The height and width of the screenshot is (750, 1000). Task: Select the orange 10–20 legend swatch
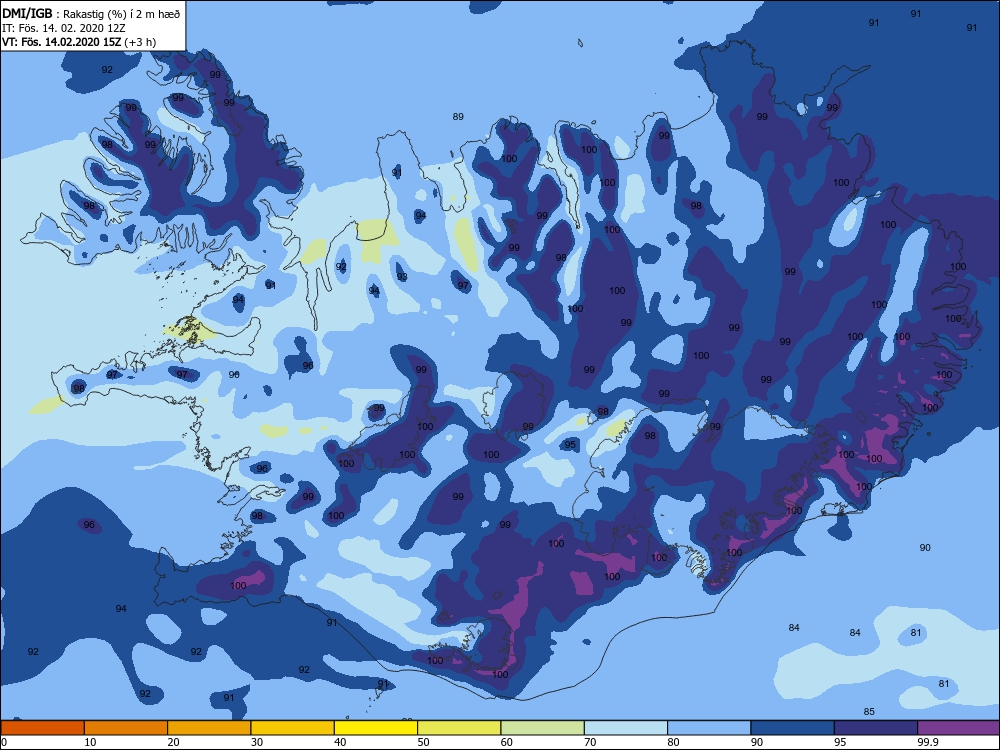126,728
